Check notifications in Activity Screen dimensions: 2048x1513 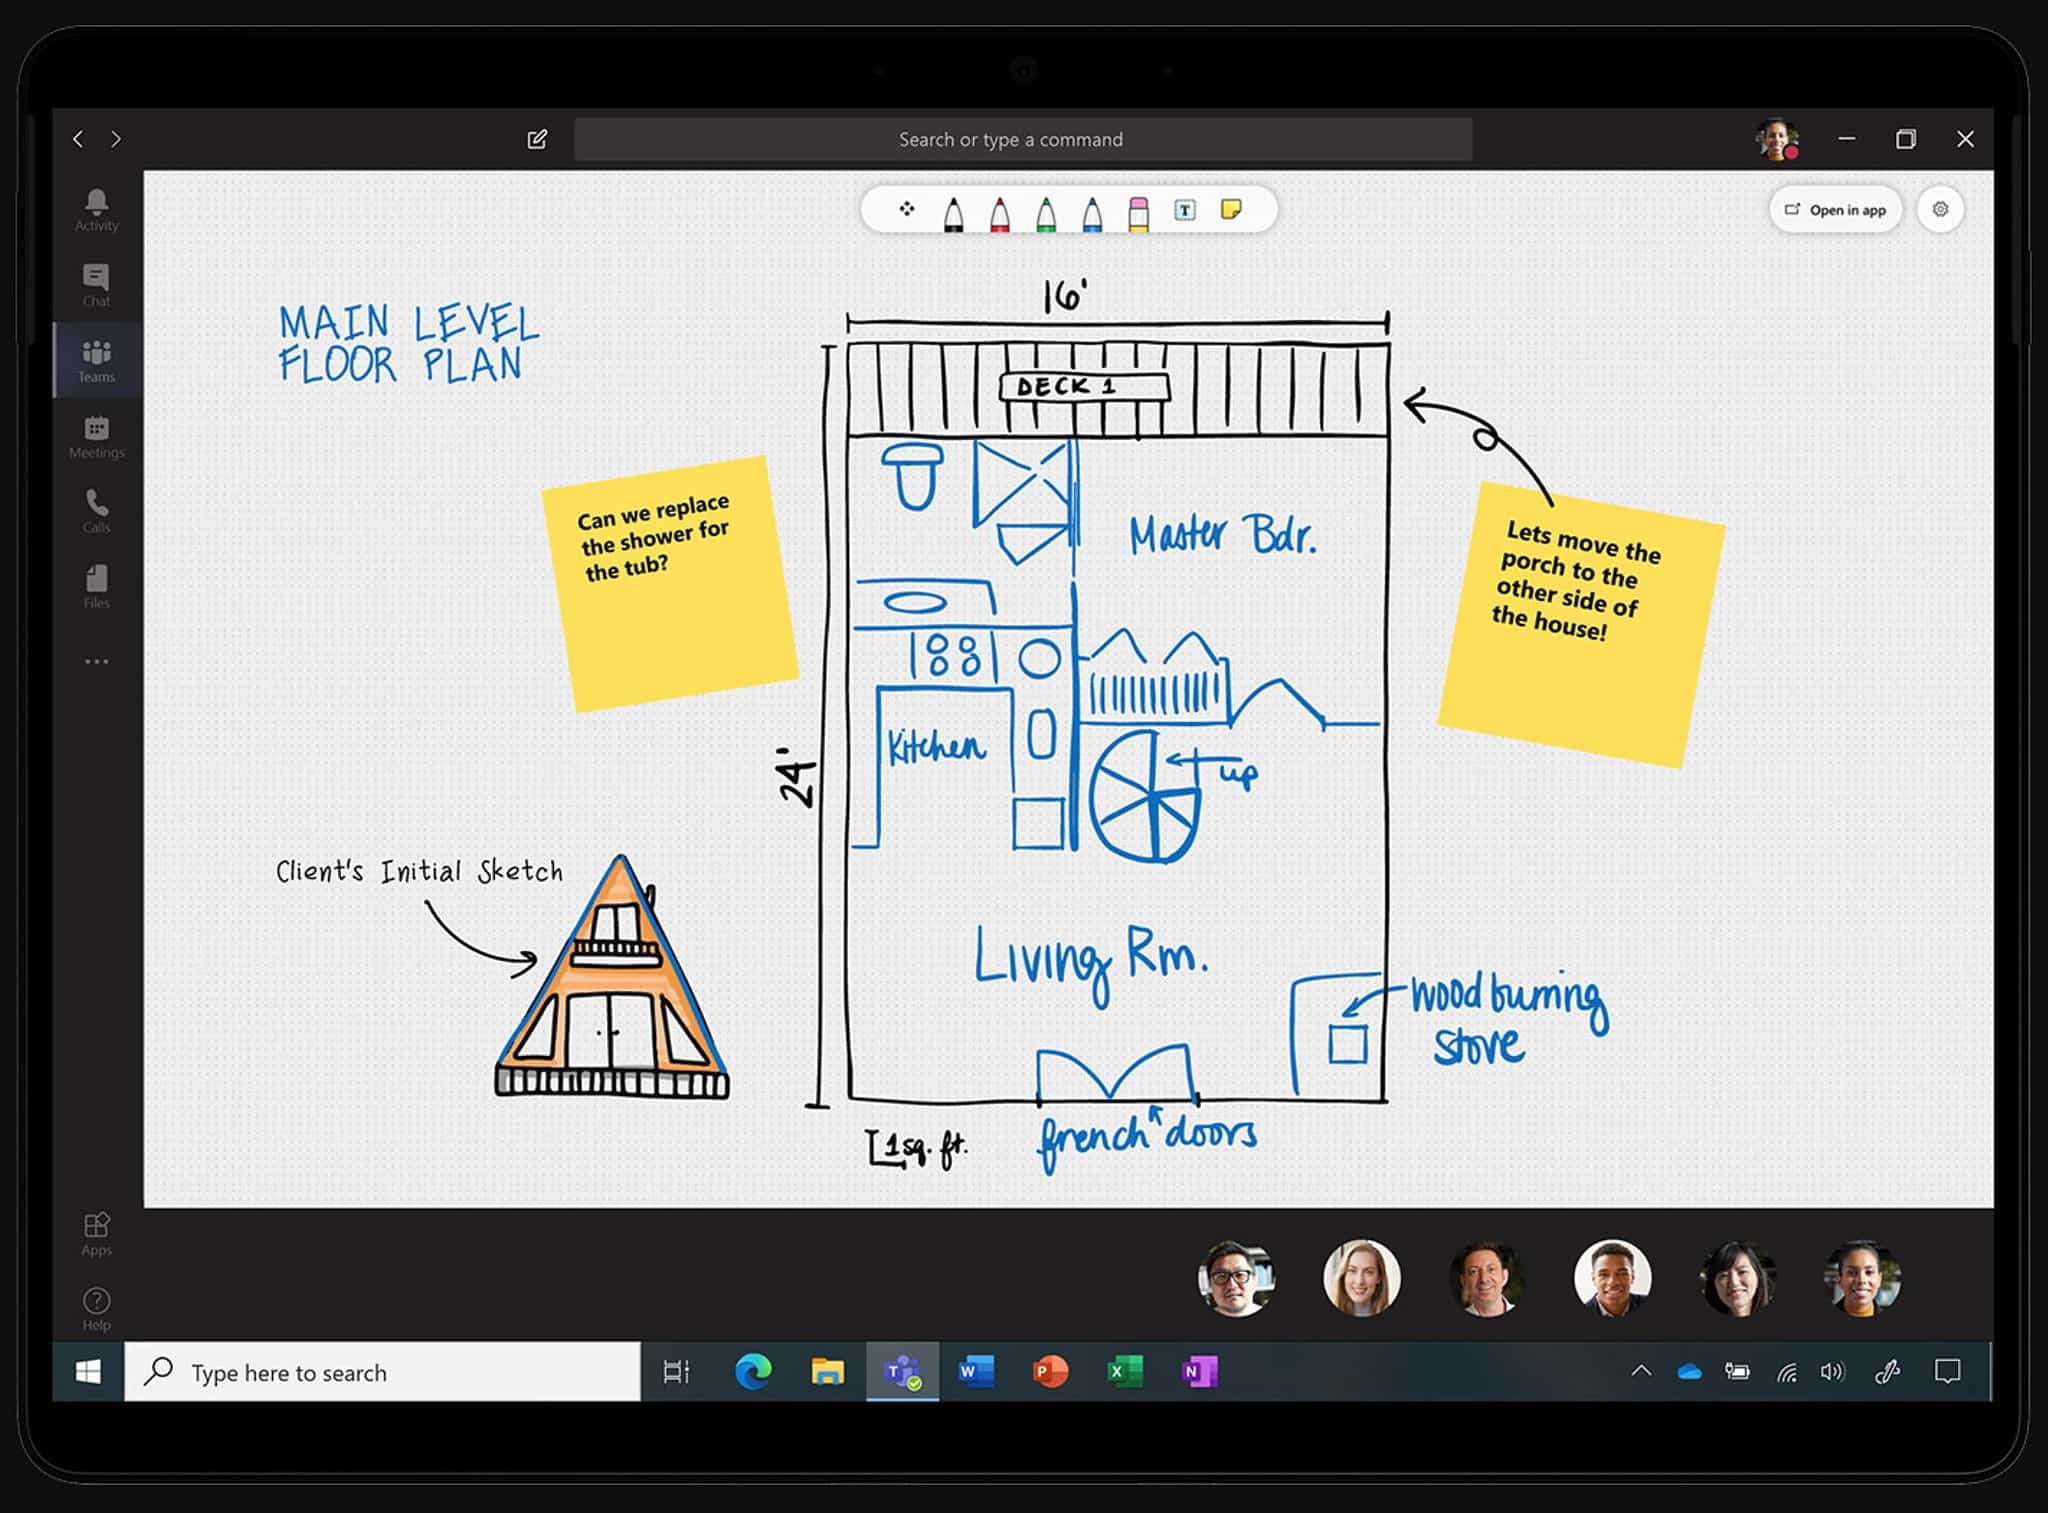click(x=95, y=210)
